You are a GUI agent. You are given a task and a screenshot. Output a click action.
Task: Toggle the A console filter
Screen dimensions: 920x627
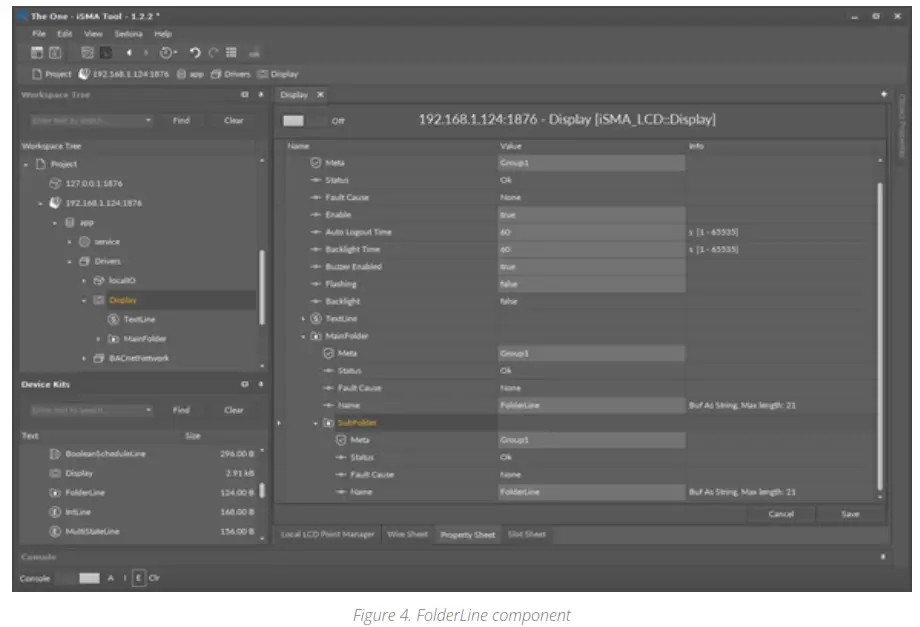(x=110, y=578)
